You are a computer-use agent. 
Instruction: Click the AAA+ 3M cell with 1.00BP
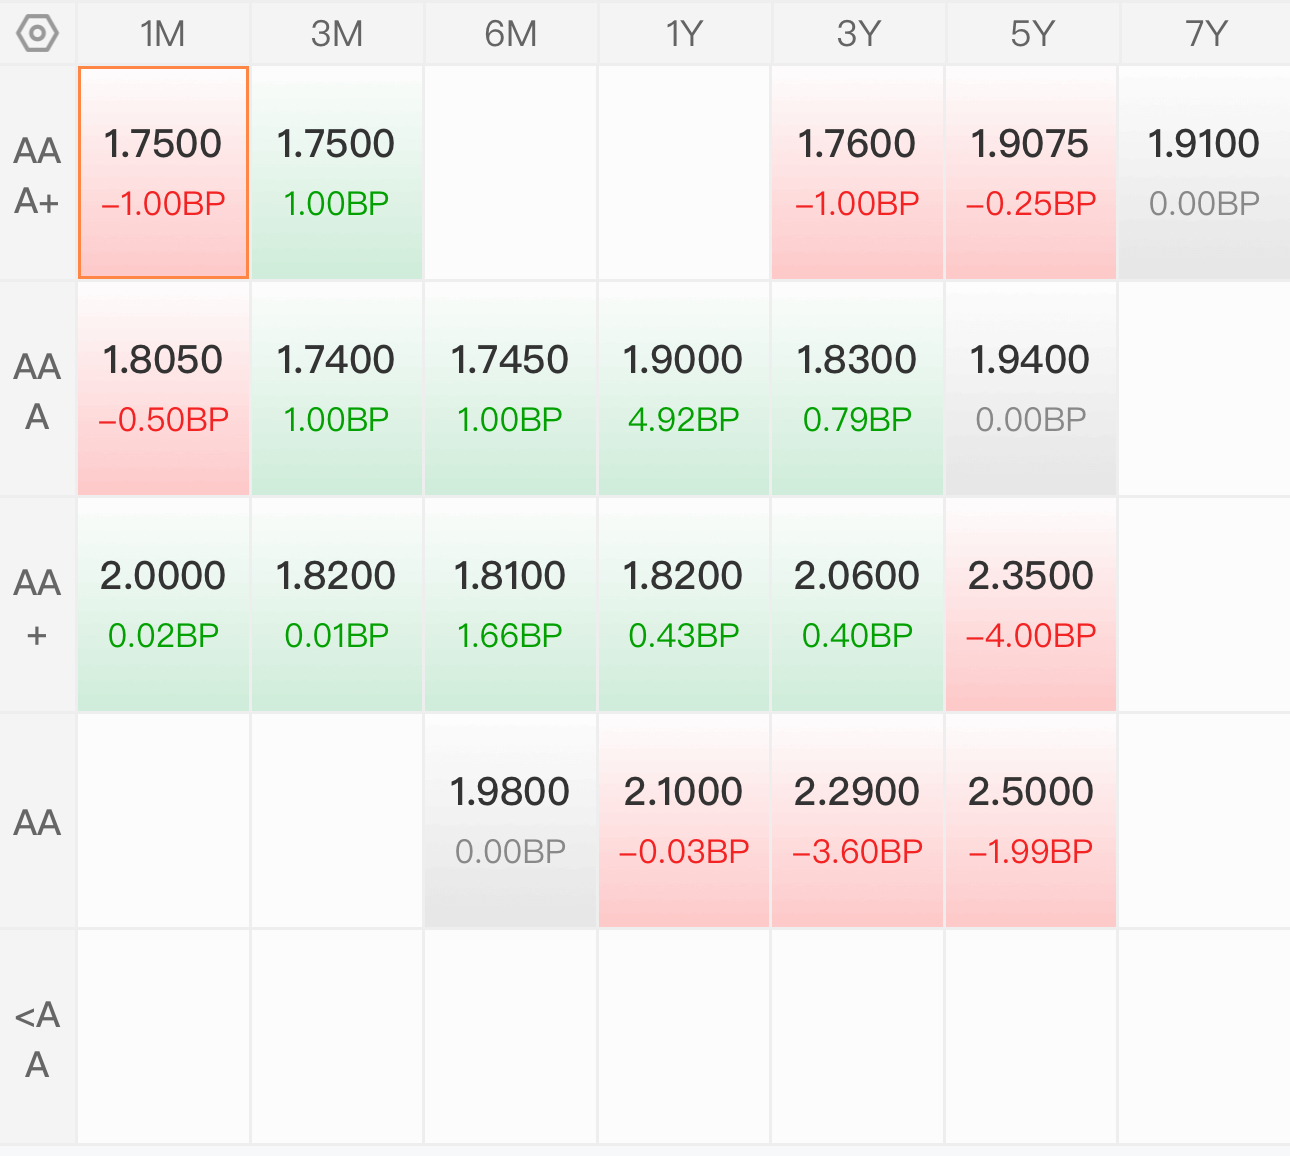point(337,173)
